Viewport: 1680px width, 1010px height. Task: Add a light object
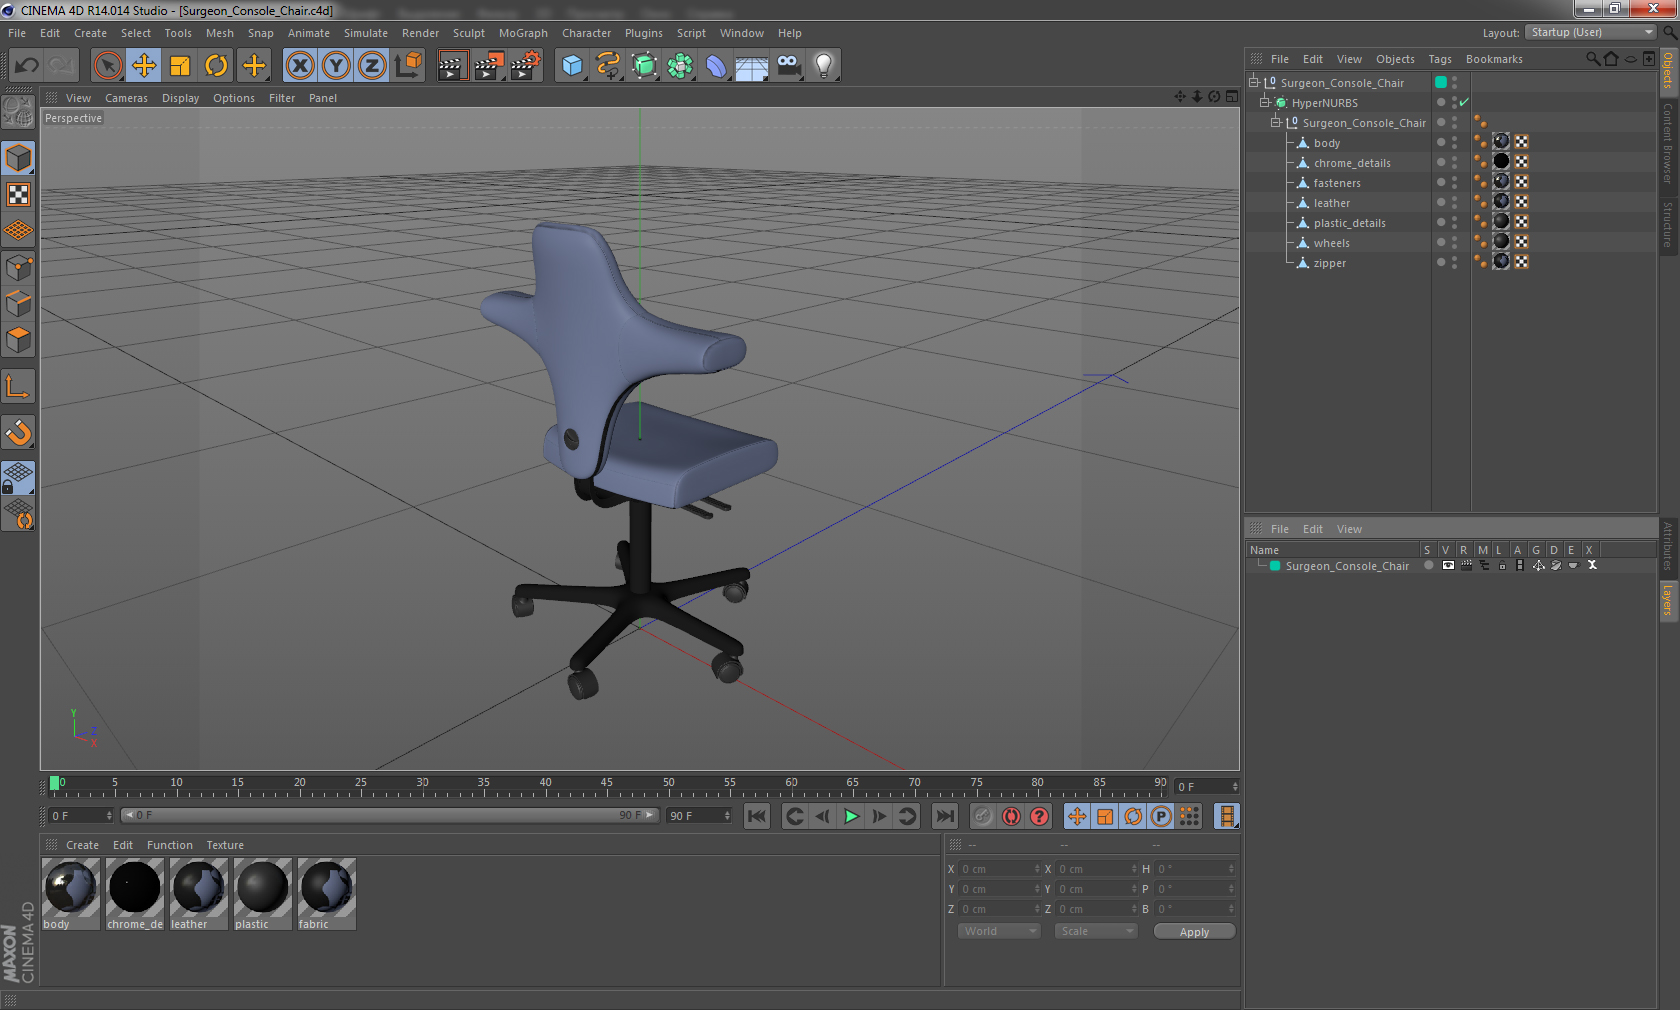pos(824,66)
